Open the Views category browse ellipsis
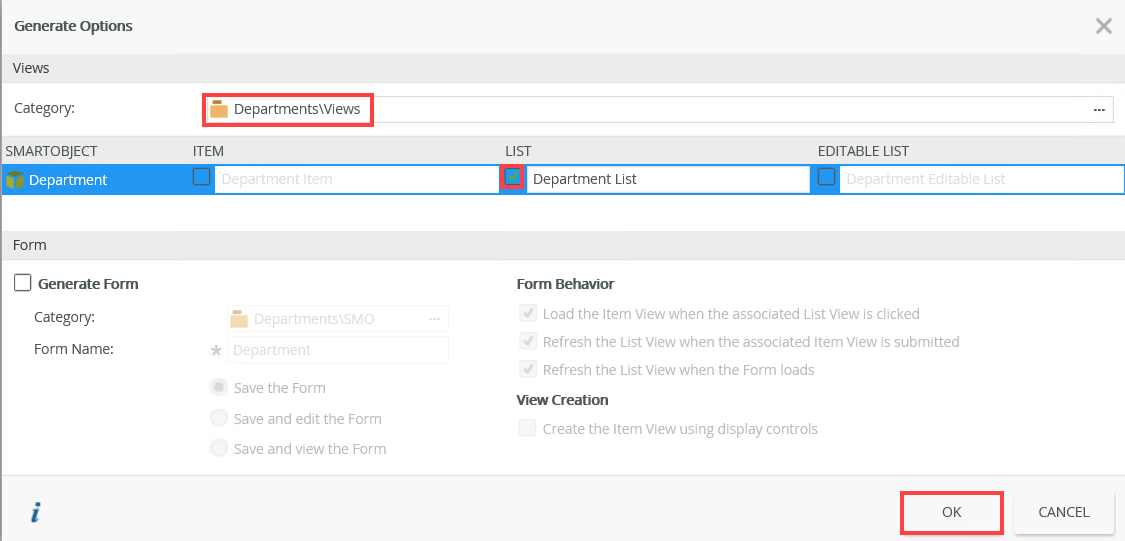1125x541 pixels. [x=1099, y=109]
